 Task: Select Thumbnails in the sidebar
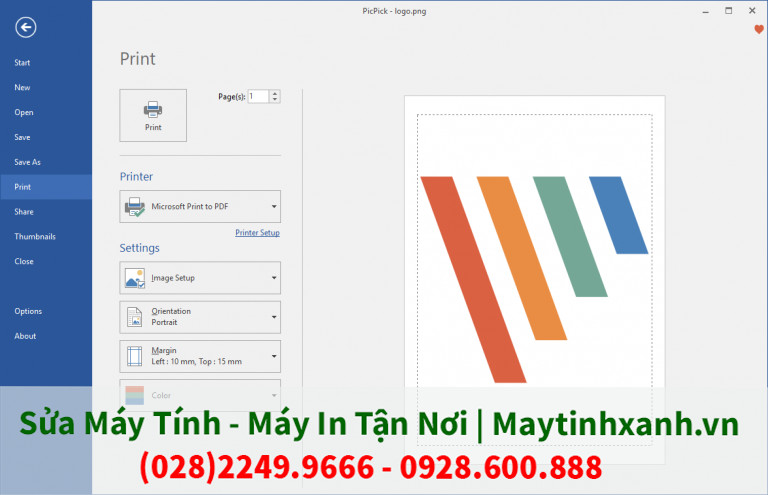(x=46, y=236)
